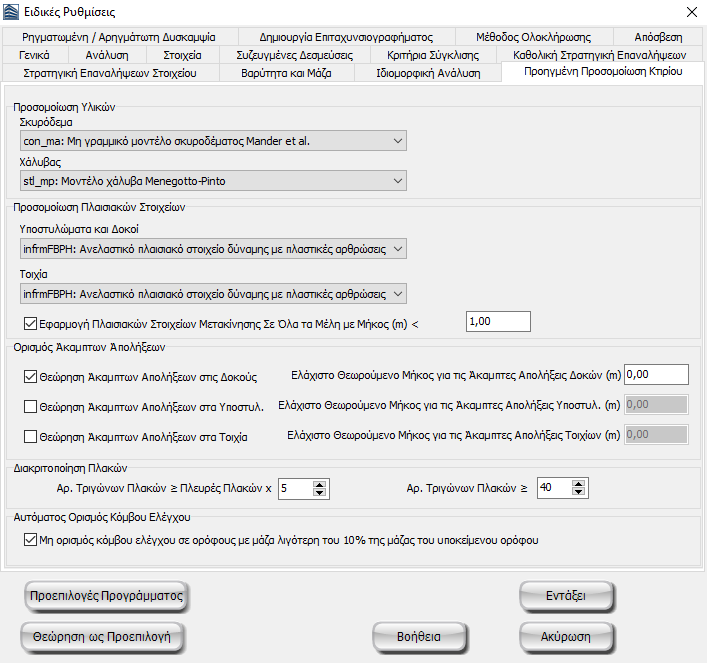
Task: Open Βοήθεια help button
Action: 418,636
